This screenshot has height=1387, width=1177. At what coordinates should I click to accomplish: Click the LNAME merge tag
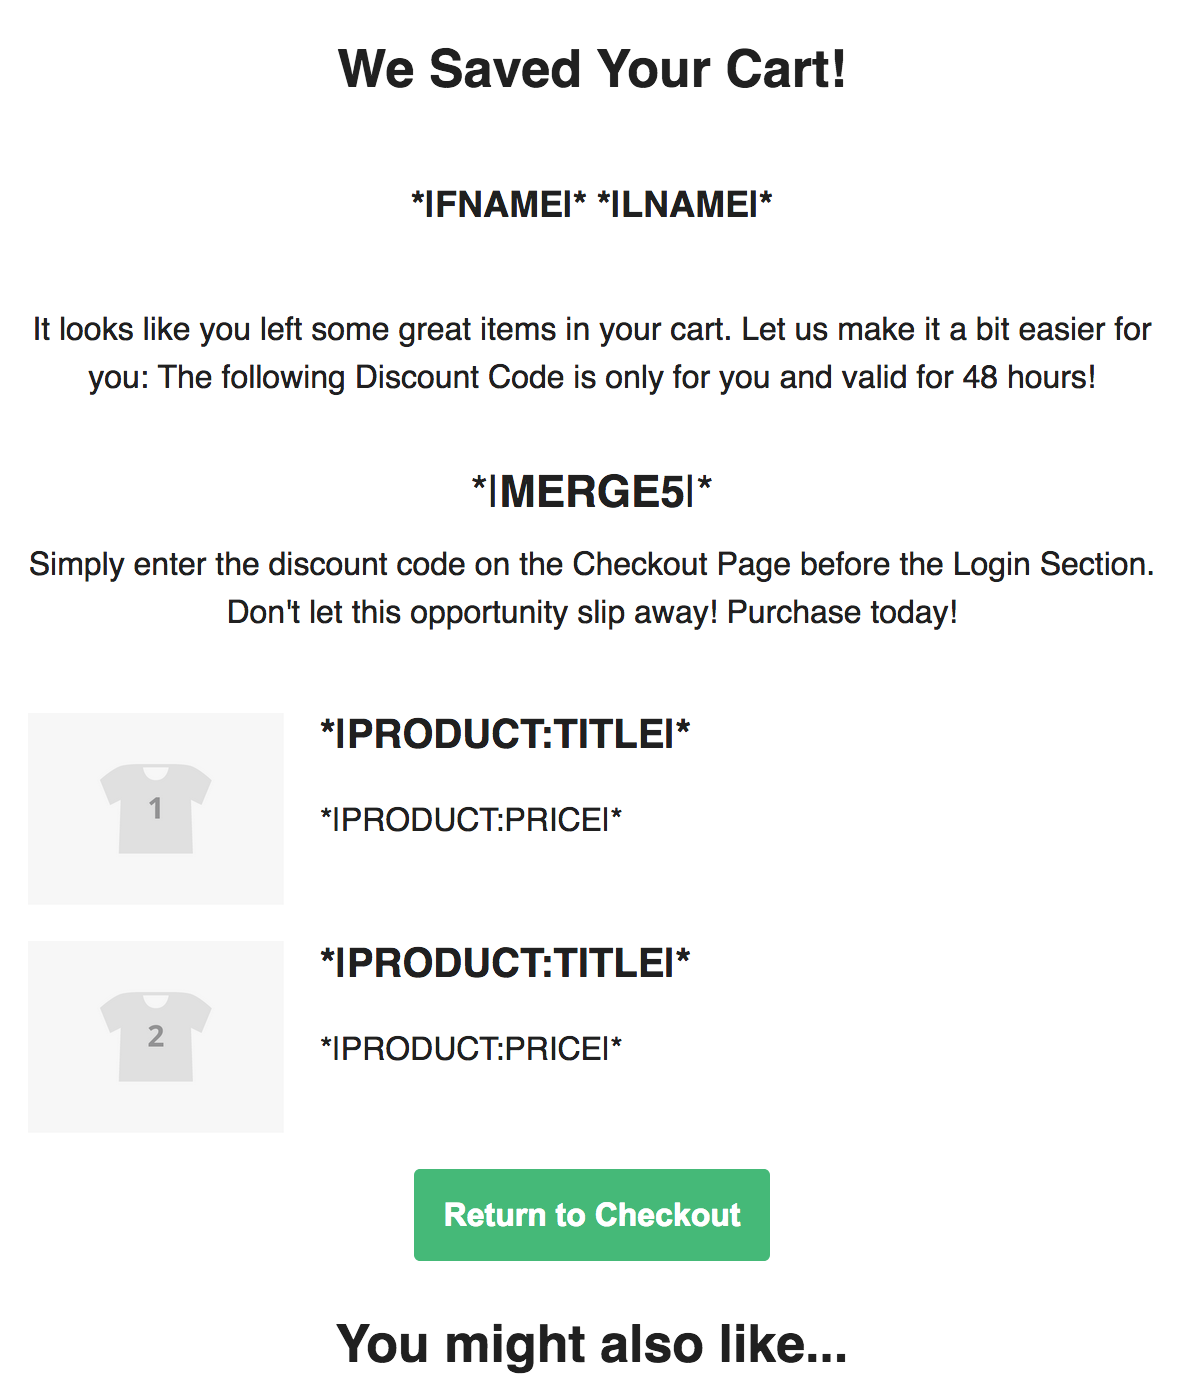(685, 204)
